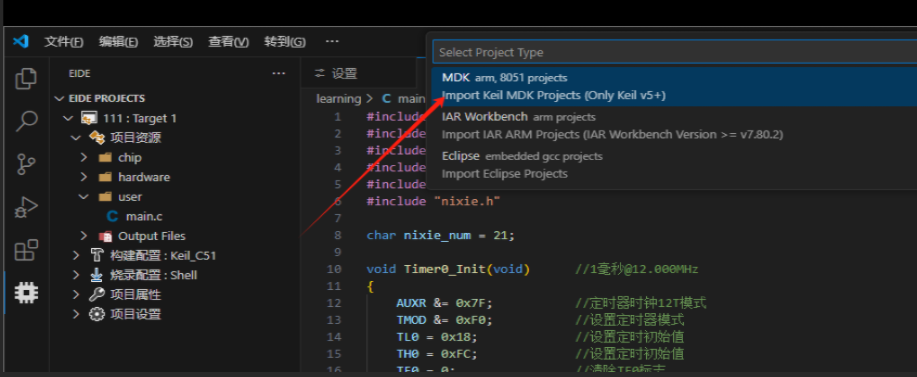The height and width of the screenshot is (377, 917).
Task: Click the learning breadcrumb segment
Action: [339, 98]
